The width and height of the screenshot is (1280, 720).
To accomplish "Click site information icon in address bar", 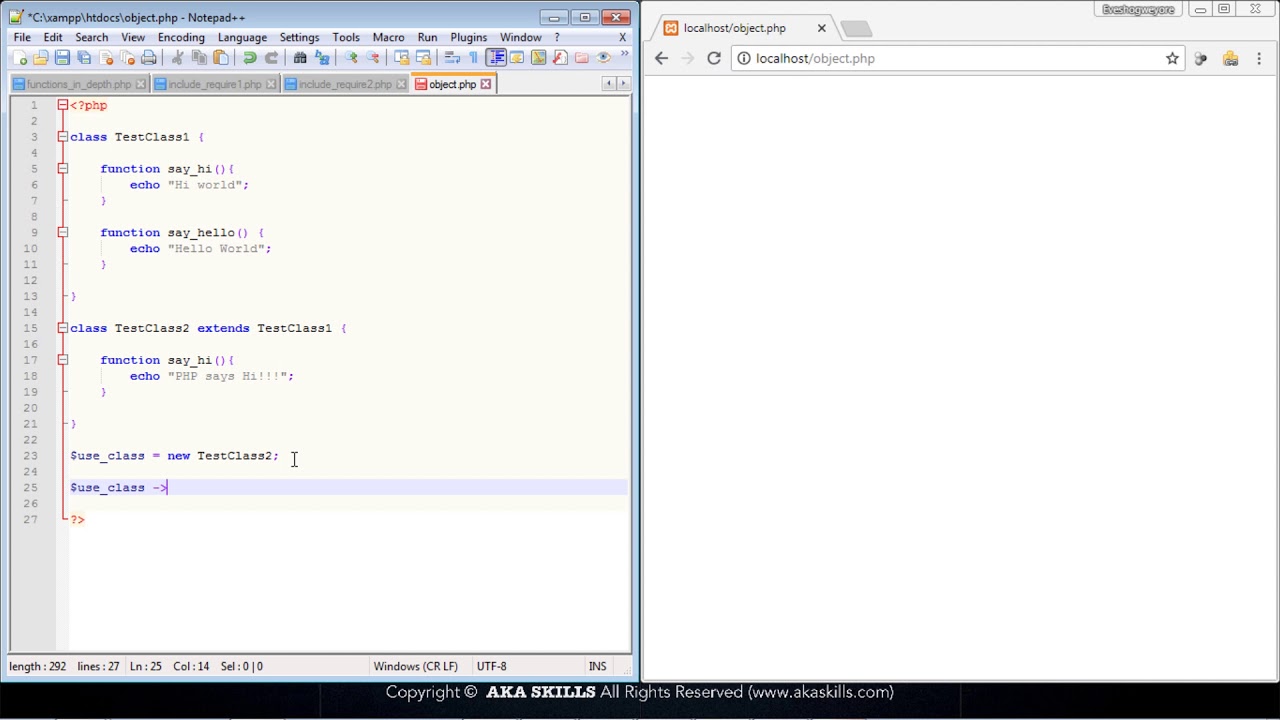I will point(743,58).
